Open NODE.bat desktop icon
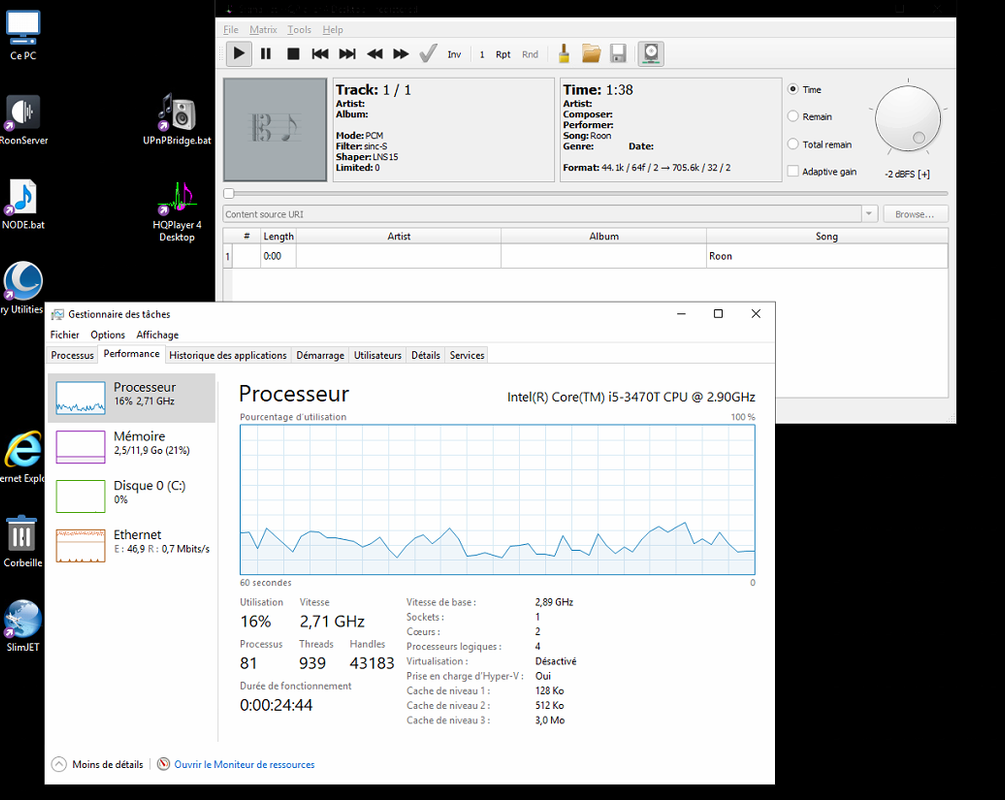 [x=23, y=205]
